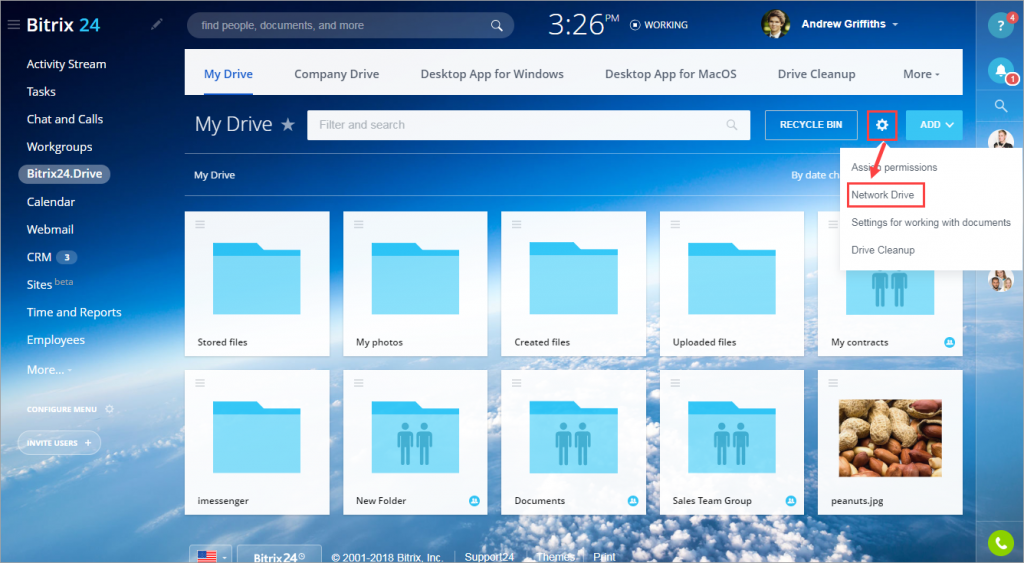Open Tasks in the sidebar
This screenshot has height=563, width=1024.
coord(40,91)
